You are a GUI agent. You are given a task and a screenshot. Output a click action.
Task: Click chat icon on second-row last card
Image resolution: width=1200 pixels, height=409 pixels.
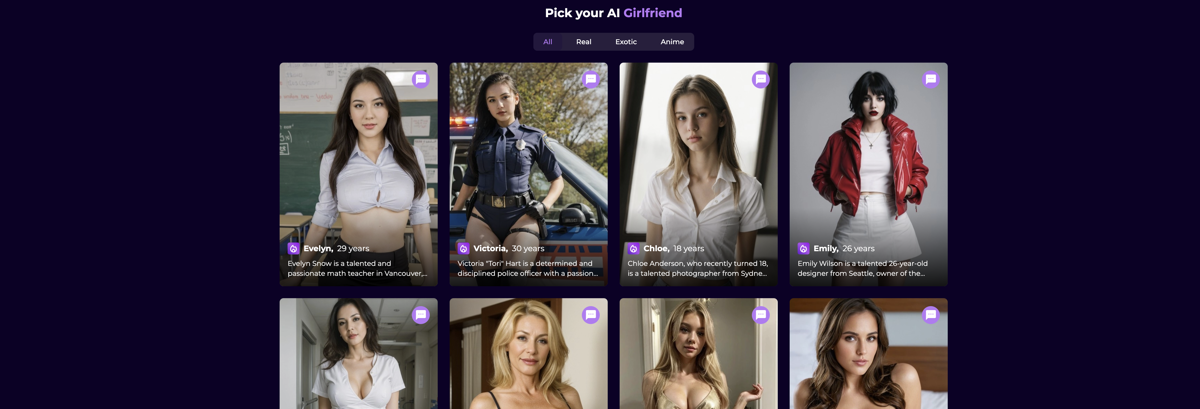(931, 314)
